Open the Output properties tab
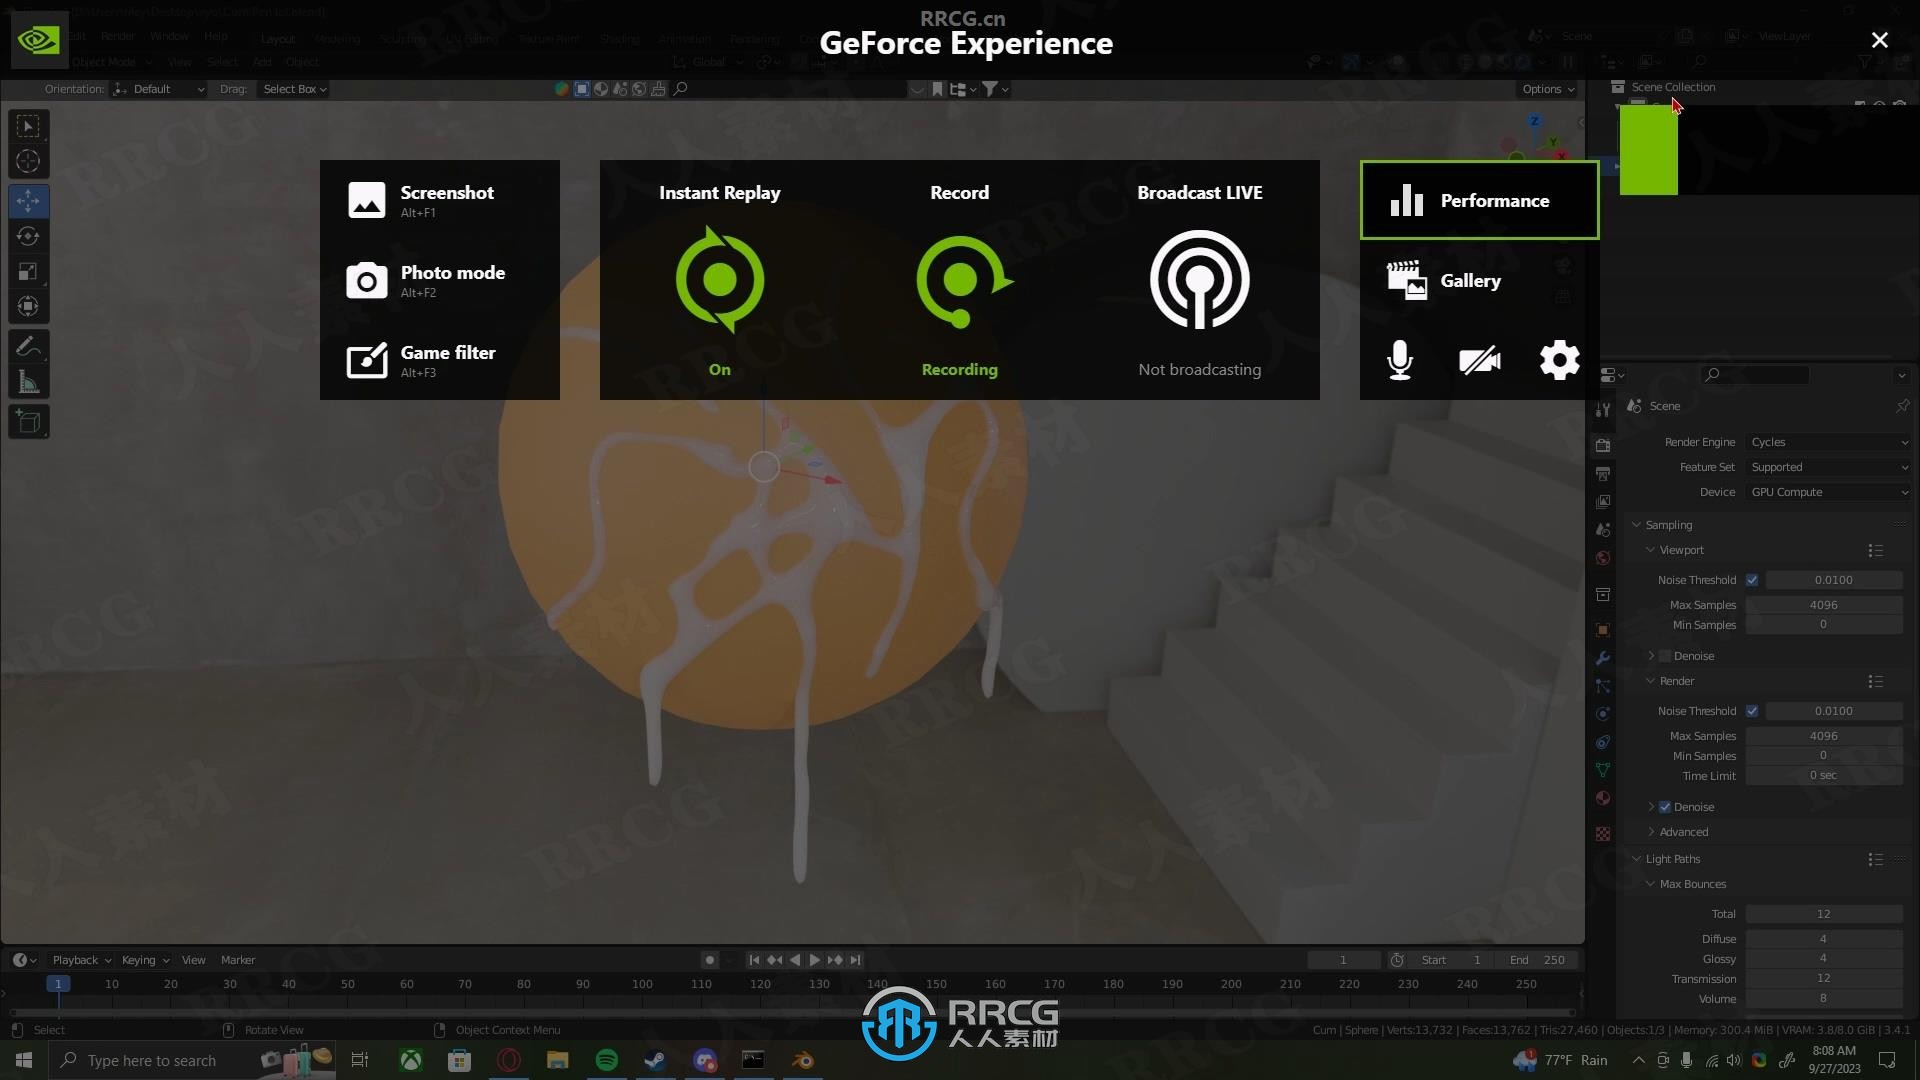The width and height of the screenshot is (1920, 1080). click(1603, 473)
